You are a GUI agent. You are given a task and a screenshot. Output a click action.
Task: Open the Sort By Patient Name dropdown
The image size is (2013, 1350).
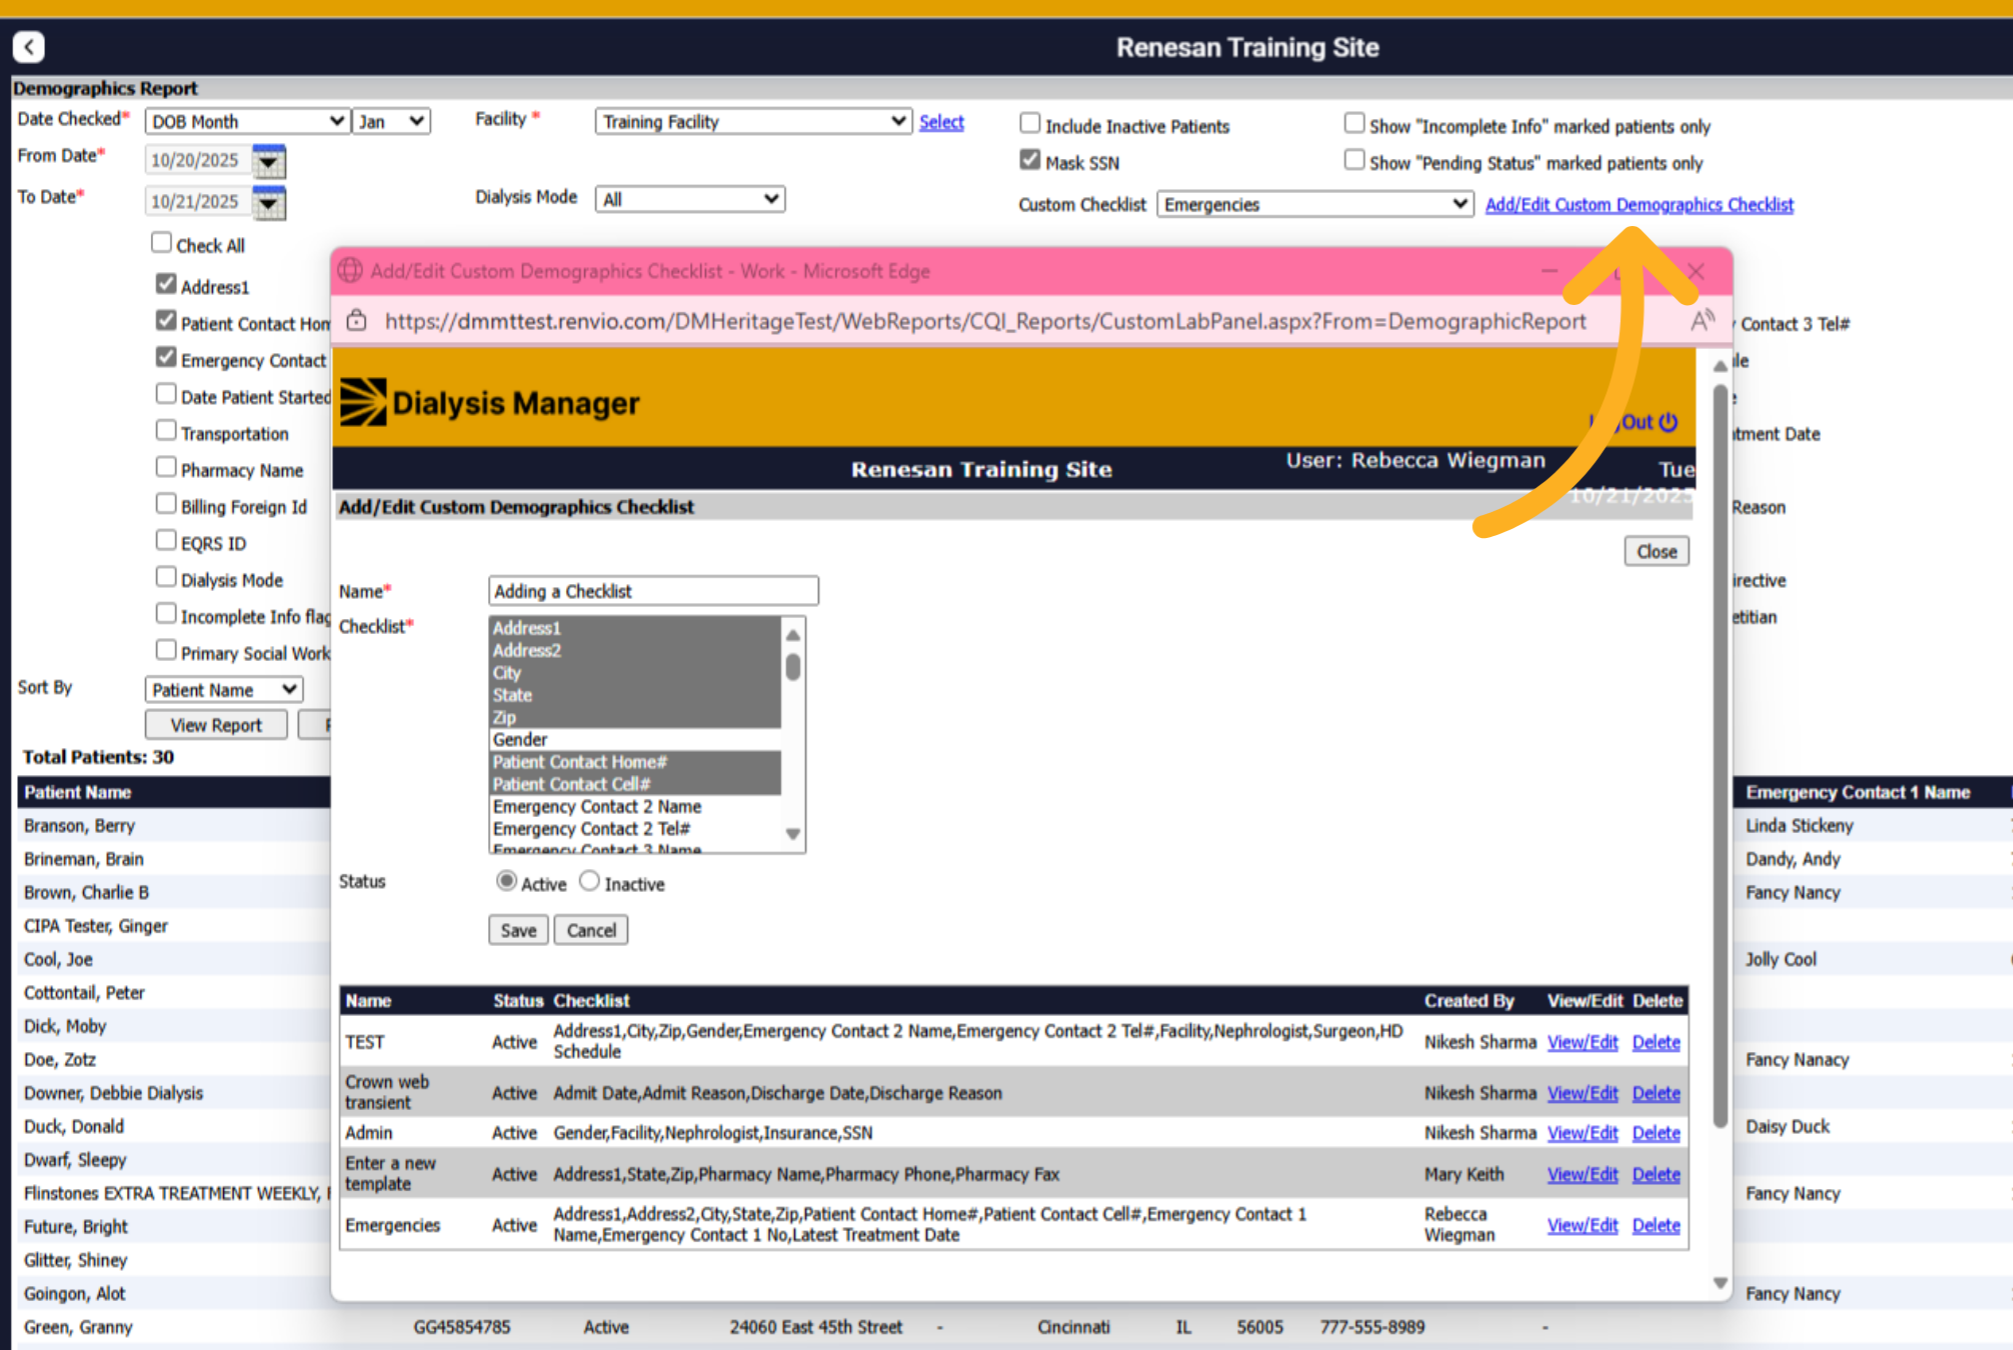(223, 689)
